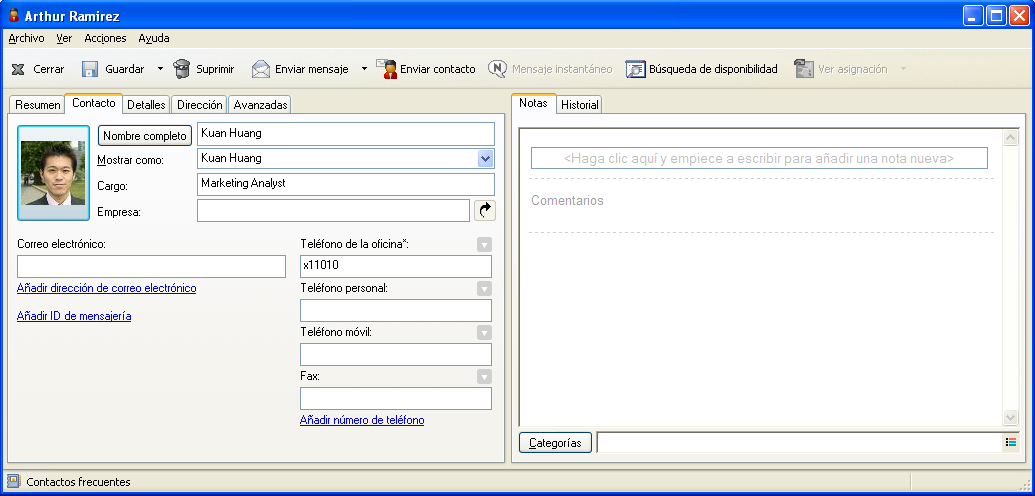This screenshot has width=1035, height=496.
Task: Click the Guardar floppy disk icon
Action: pyautogui.click(x=90, y=69)
